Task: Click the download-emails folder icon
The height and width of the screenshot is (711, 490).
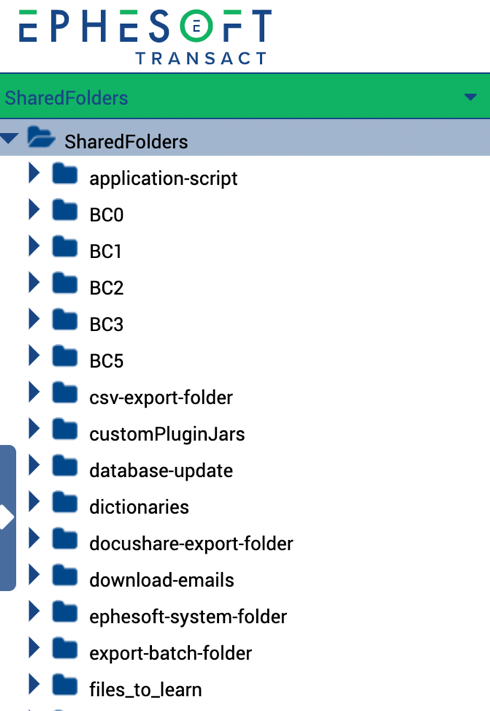Action: (x=65, y=575)
